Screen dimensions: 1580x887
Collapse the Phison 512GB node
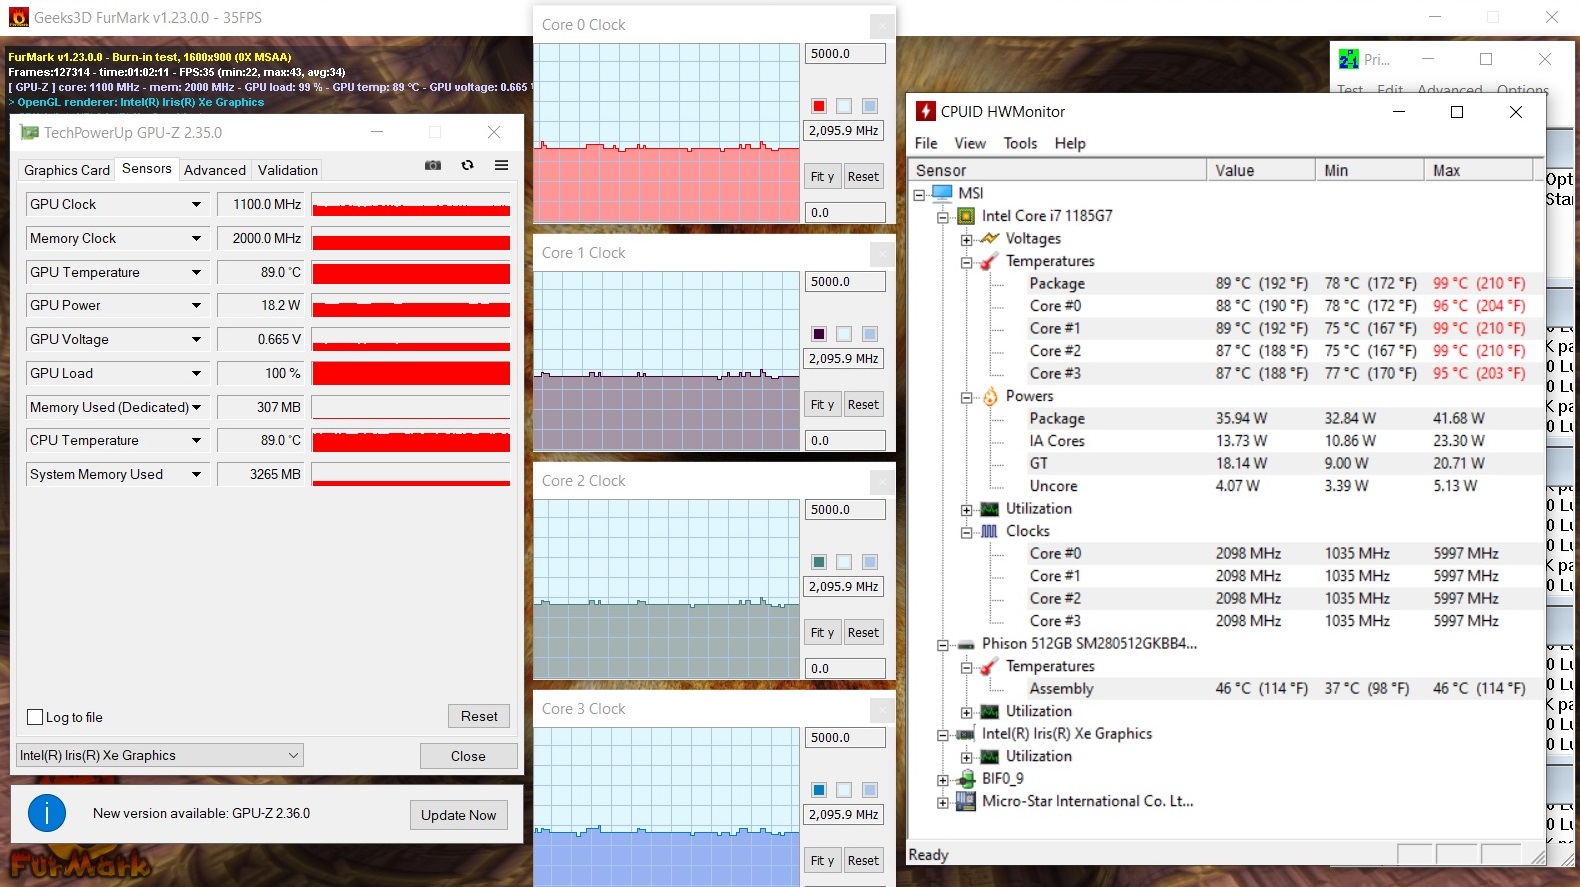pos(942,645)
